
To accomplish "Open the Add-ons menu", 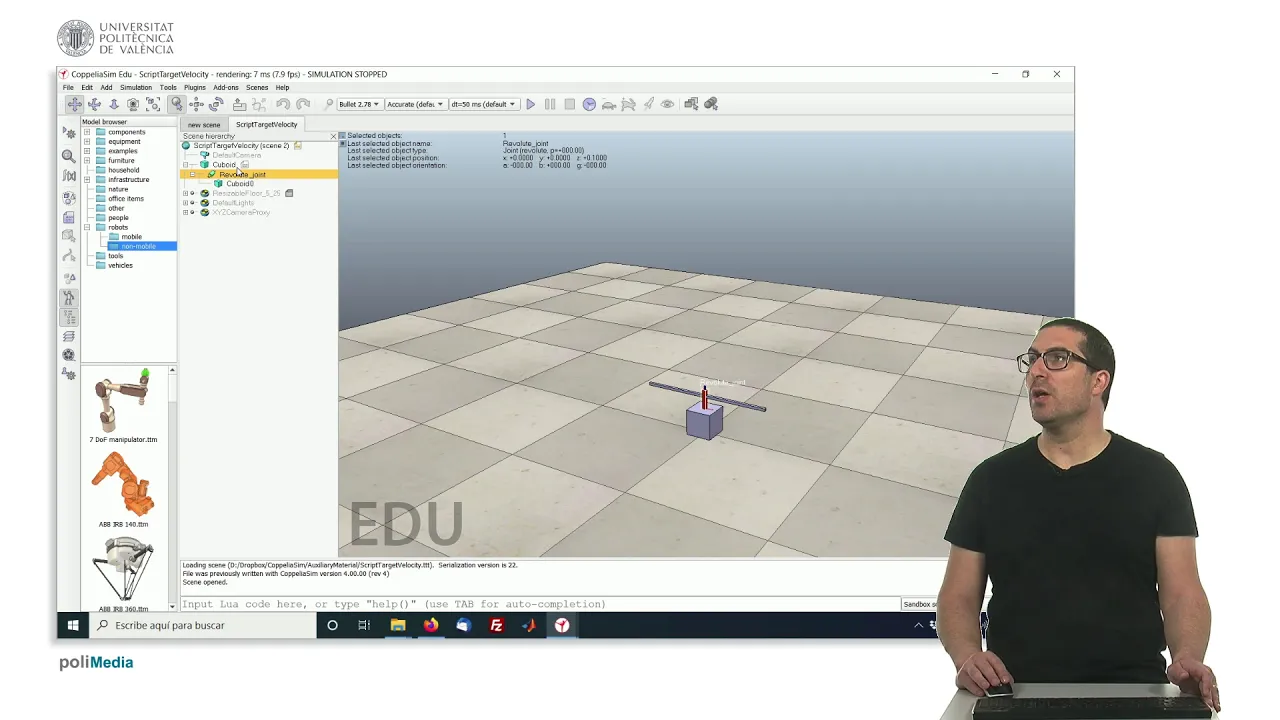I will (x=226, y=88).
